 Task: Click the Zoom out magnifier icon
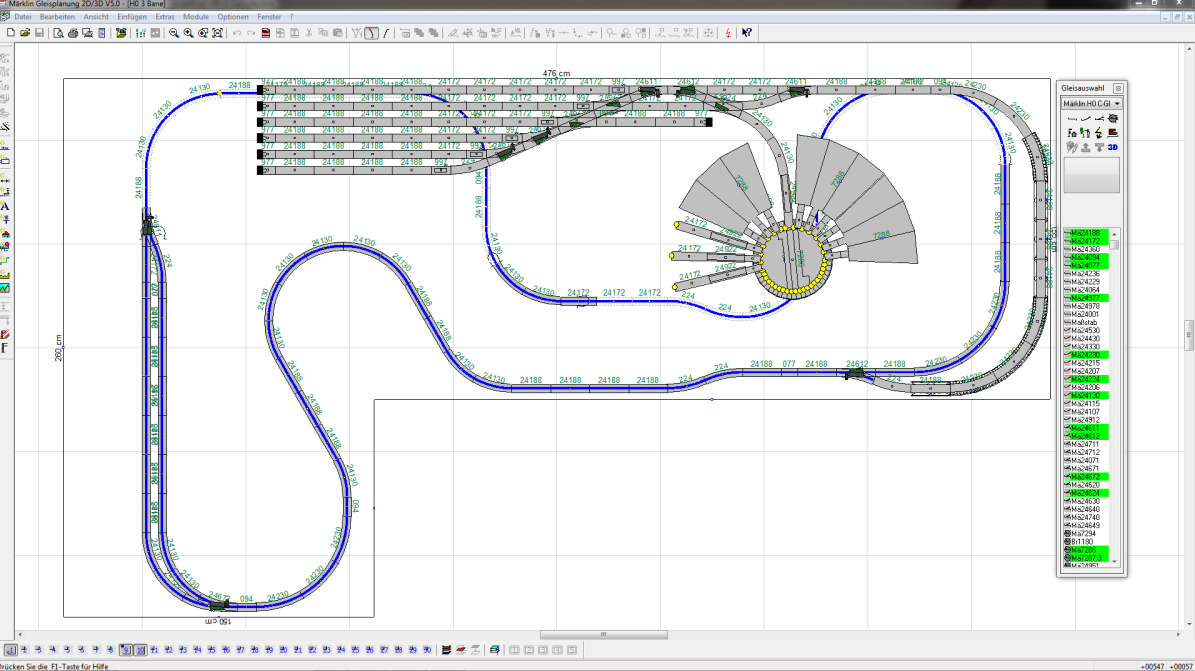[174, 33]
